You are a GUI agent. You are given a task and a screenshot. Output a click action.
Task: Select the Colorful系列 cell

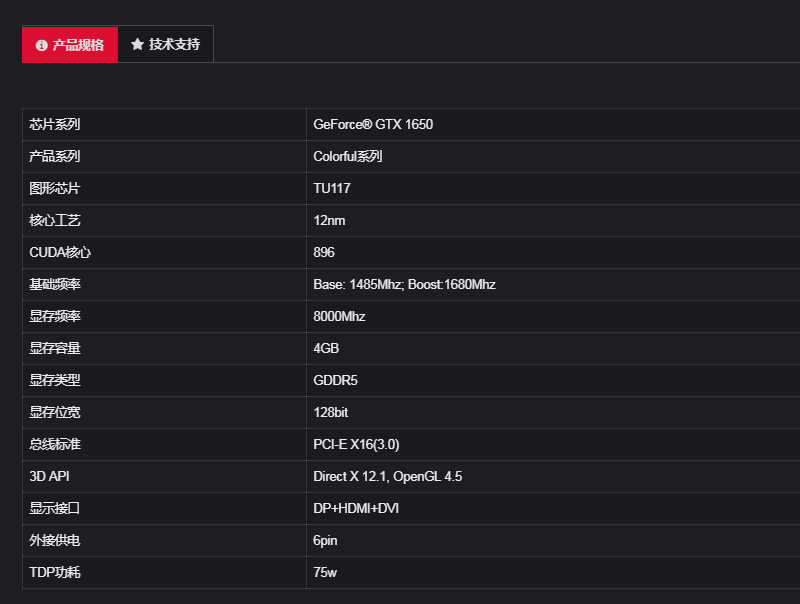point(348,156)
